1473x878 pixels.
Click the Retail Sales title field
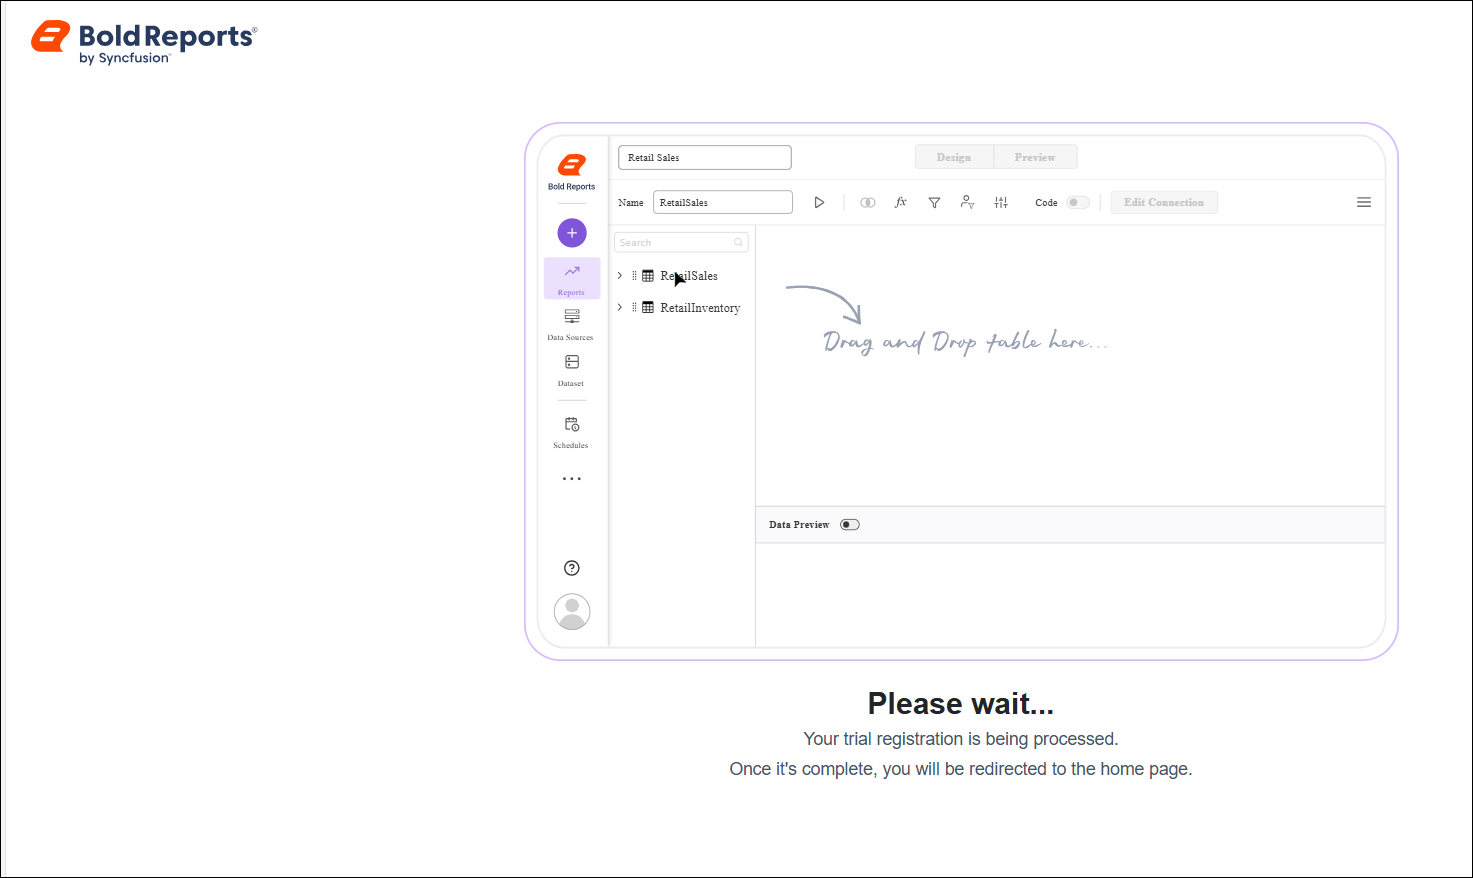tap(705, 157)
